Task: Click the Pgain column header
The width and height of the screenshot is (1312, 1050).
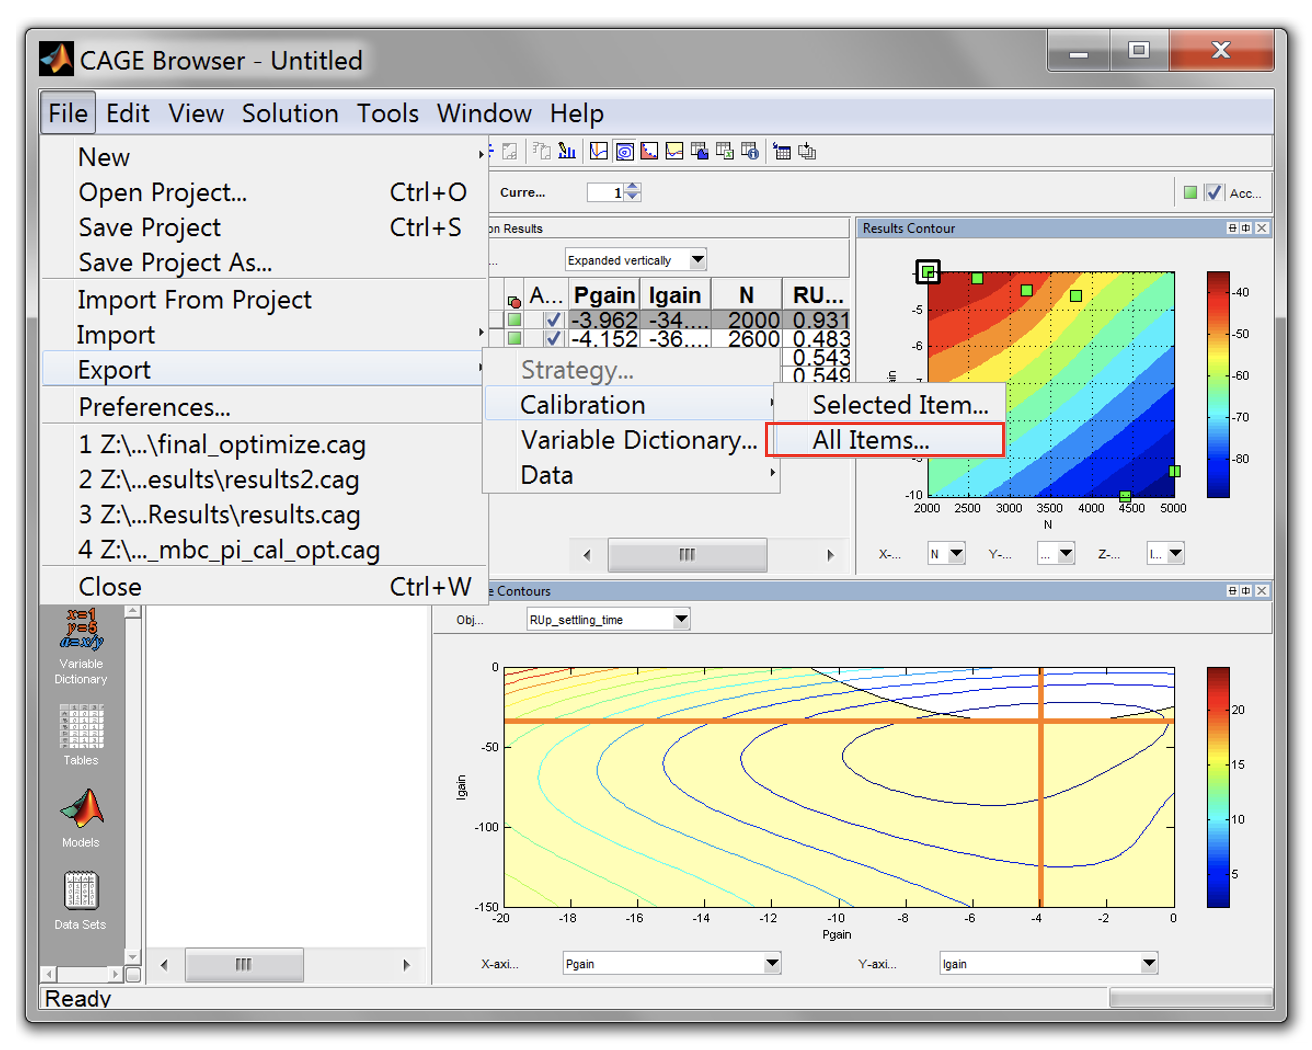Action: (x=604, y=295)
